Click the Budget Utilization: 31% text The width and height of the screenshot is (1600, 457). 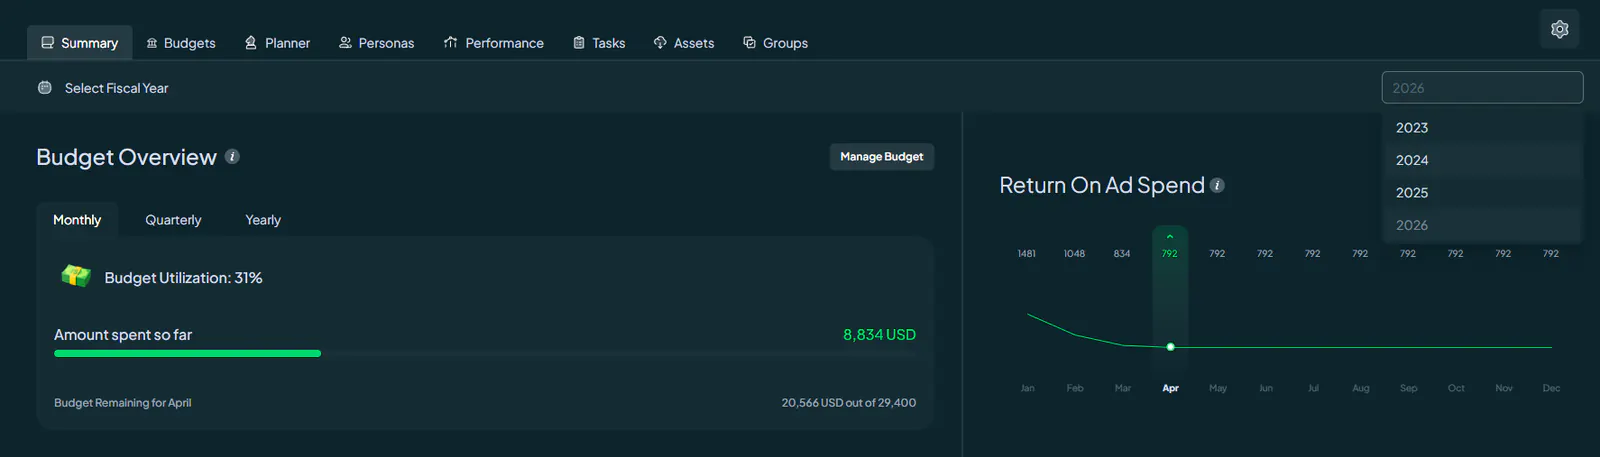click(184, 278)
